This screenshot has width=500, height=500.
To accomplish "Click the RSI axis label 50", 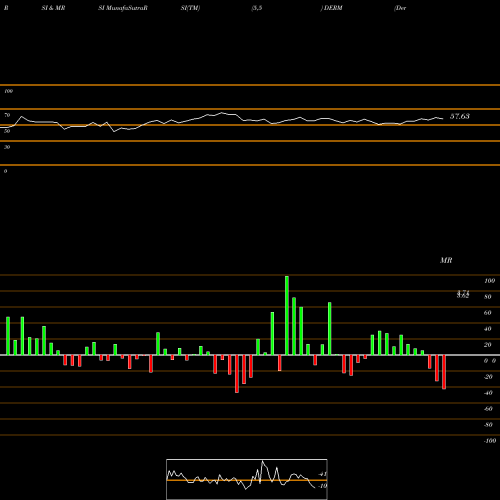I will (x=7, y=131).
